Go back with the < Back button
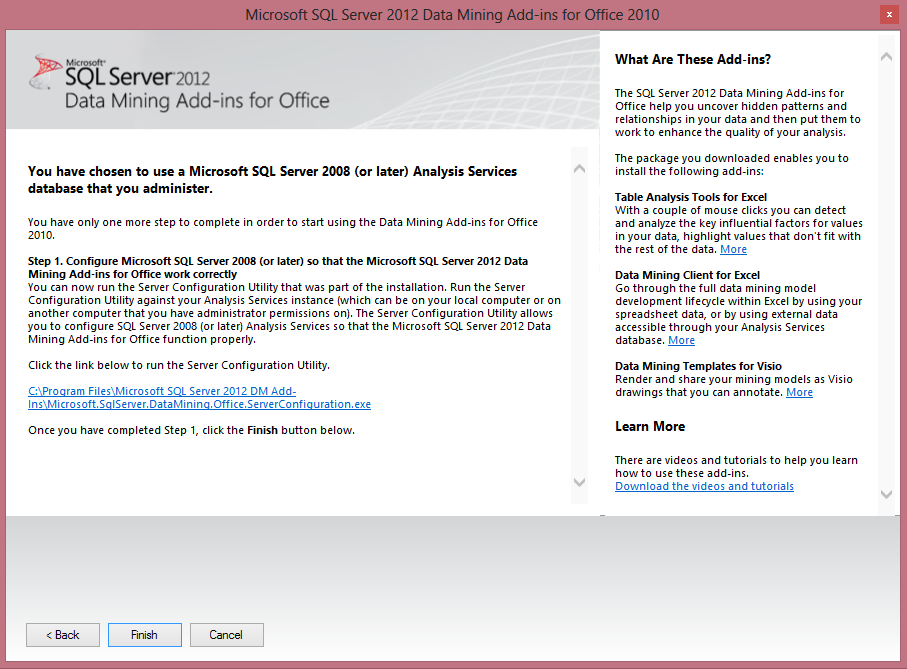Screen dimensions: 907x669 [x=62, y=635]
